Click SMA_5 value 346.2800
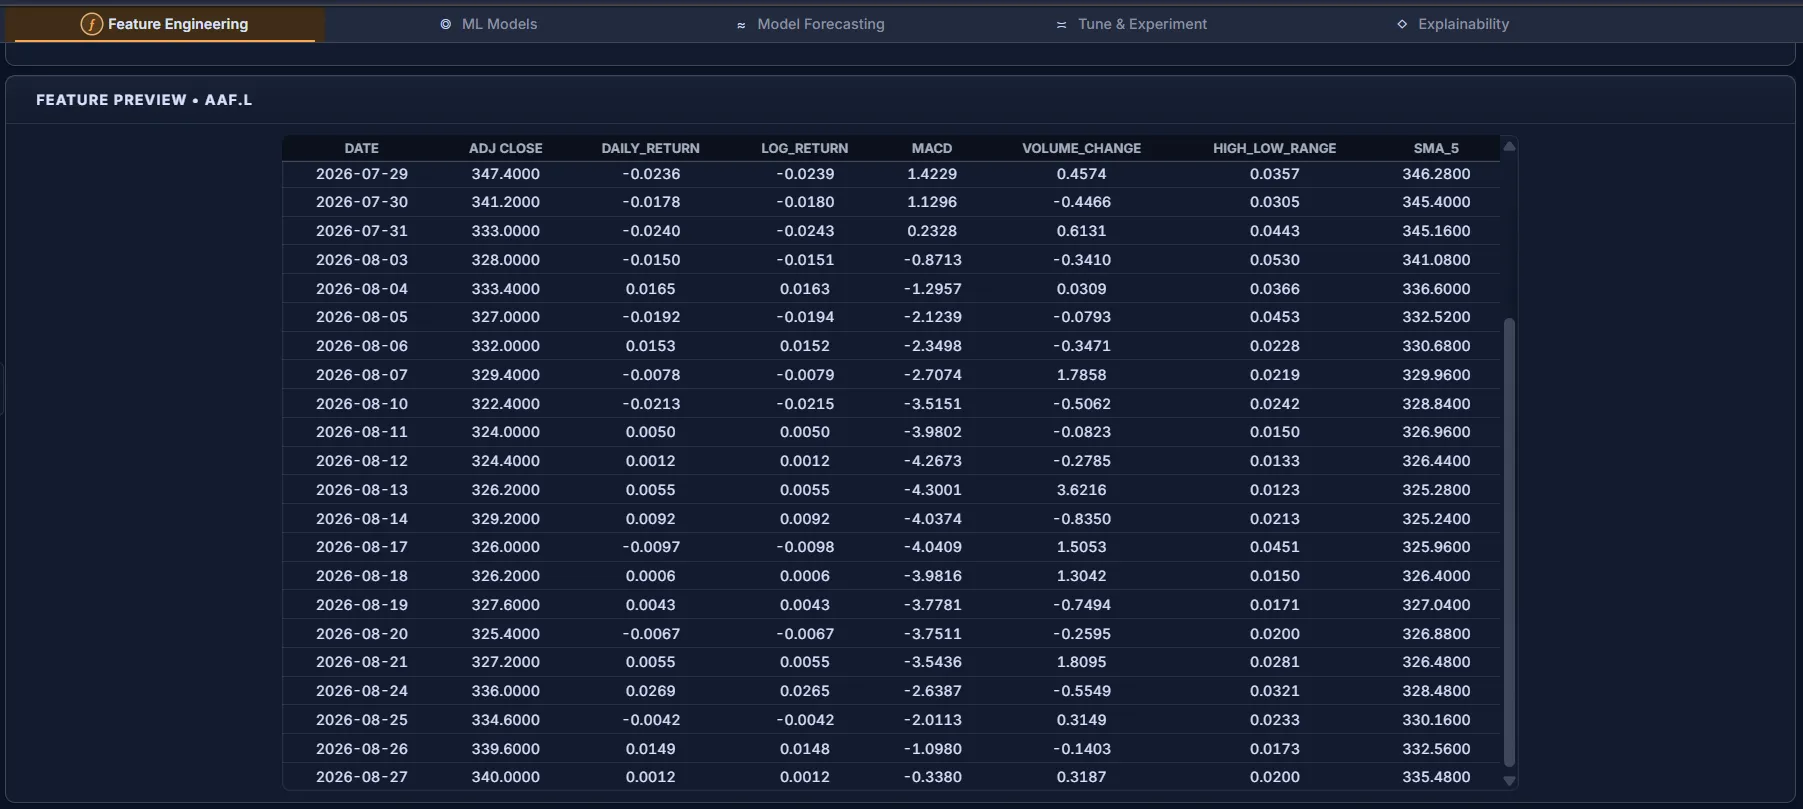 click(1436, 174)
